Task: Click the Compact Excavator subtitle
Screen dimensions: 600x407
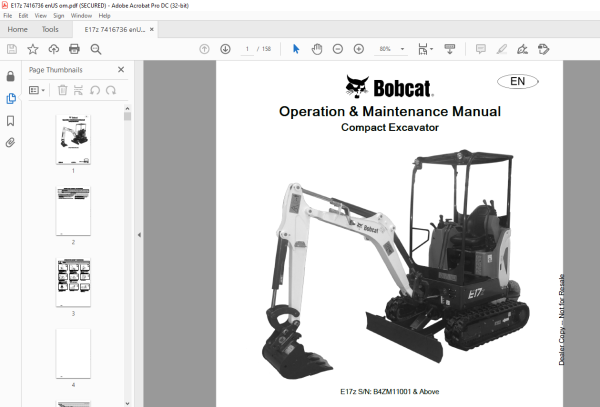Action: (x=390, y=127)
